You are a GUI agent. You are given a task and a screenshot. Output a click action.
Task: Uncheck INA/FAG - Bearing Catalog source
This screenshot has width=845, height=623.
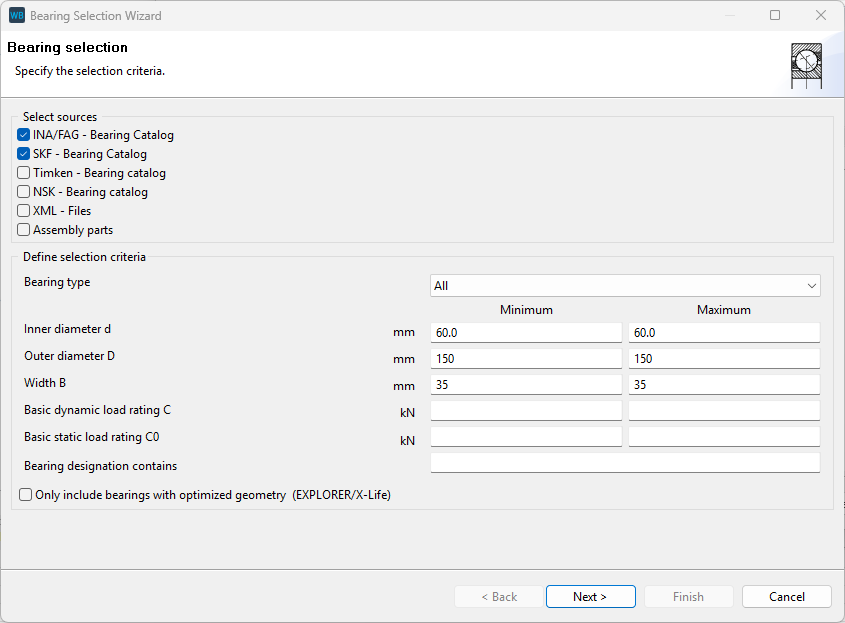pos(24,135)
